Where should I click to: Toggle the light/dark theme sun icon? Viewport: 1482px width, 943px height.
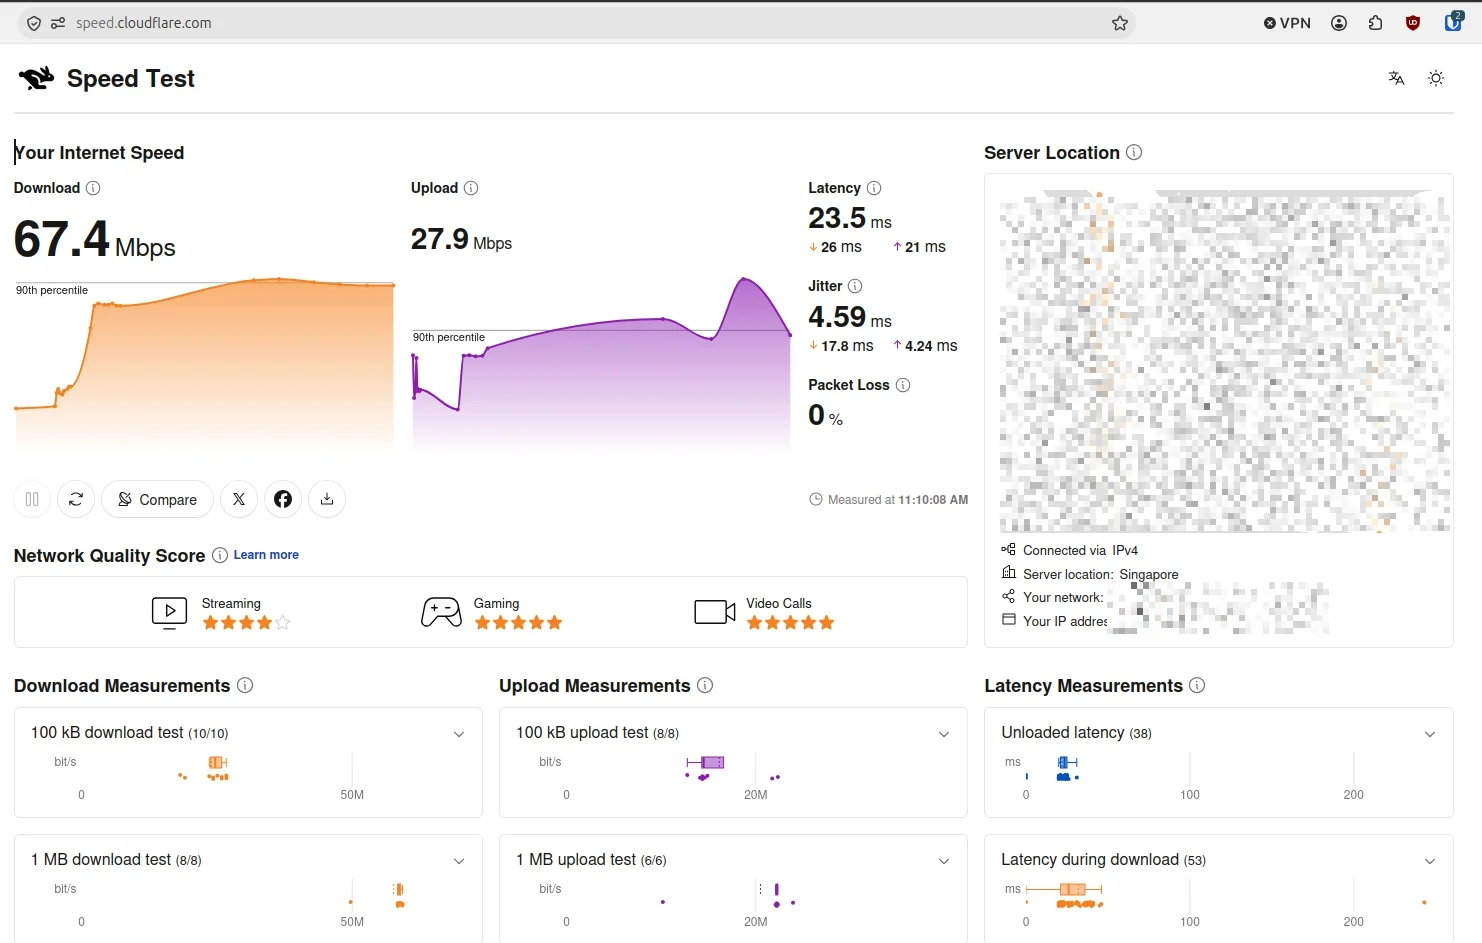click(1436, 78)
